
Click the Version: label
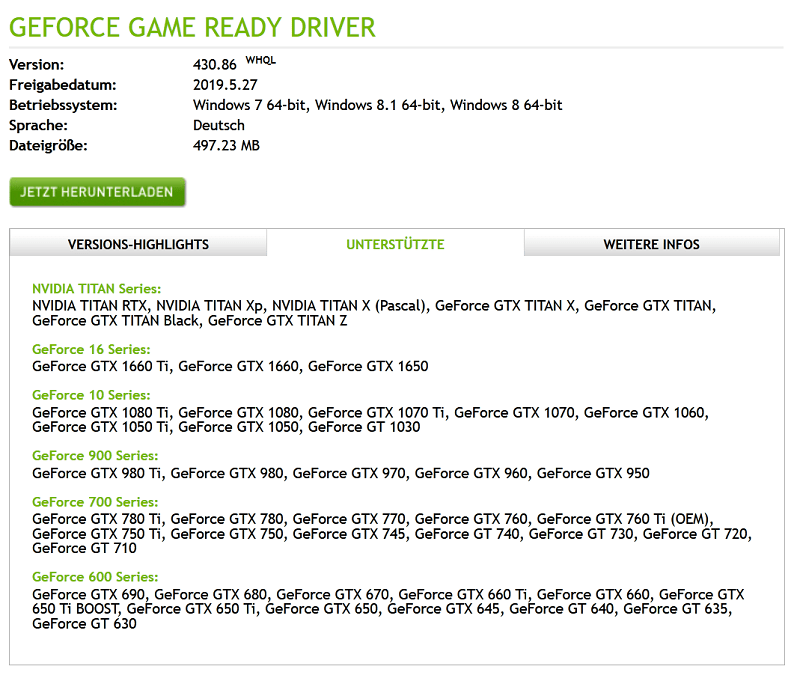point(37,65)
